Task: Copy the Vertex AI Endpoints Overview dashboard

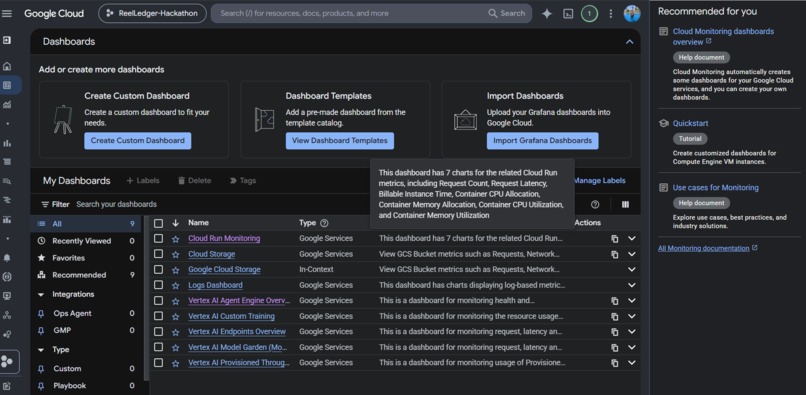Action: click(614, 332)
